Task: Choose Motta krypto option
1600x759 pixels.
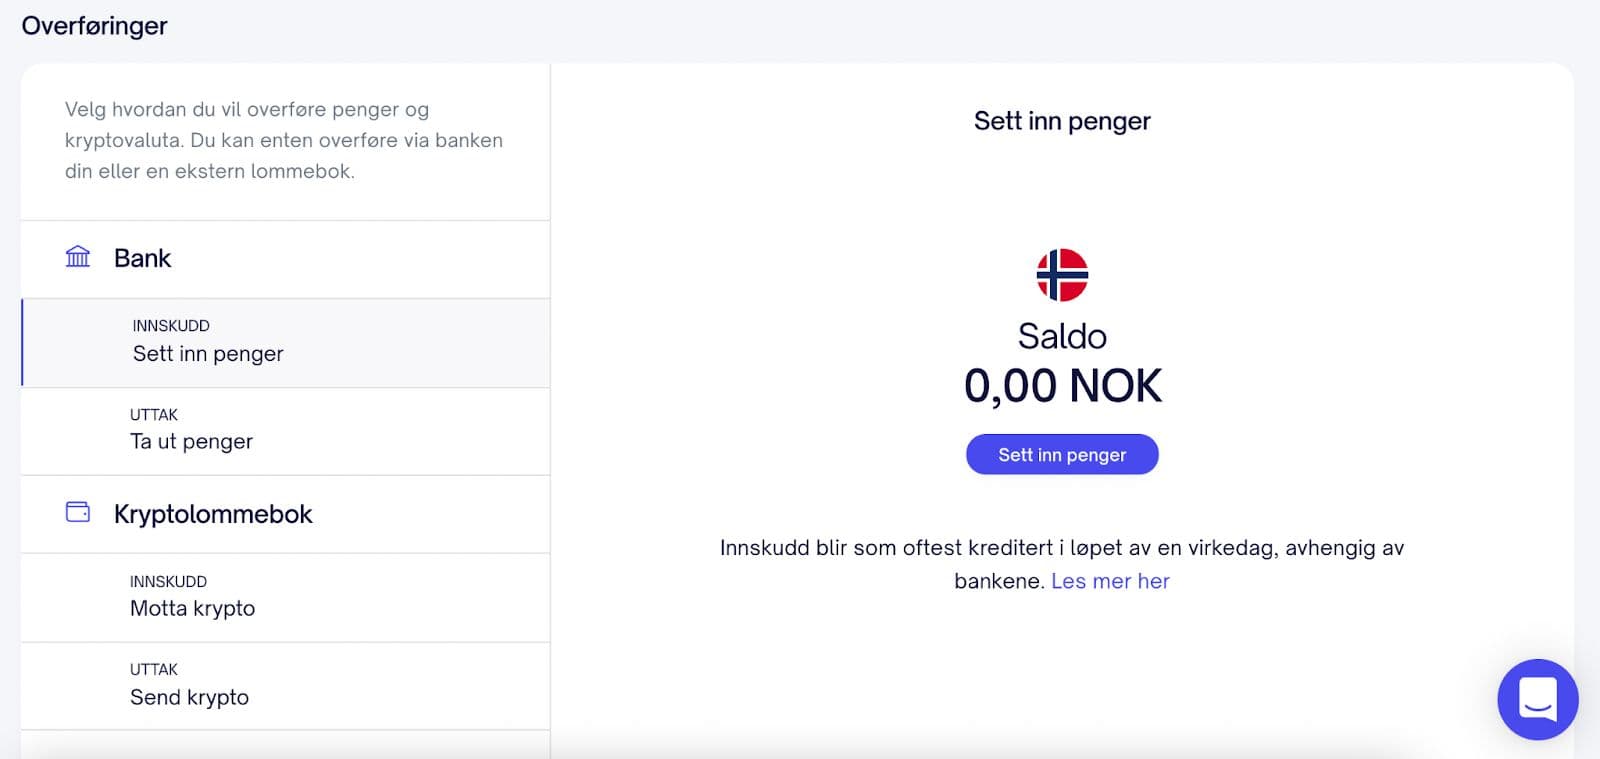Action: pyautogui.click(x=192, y=609)
